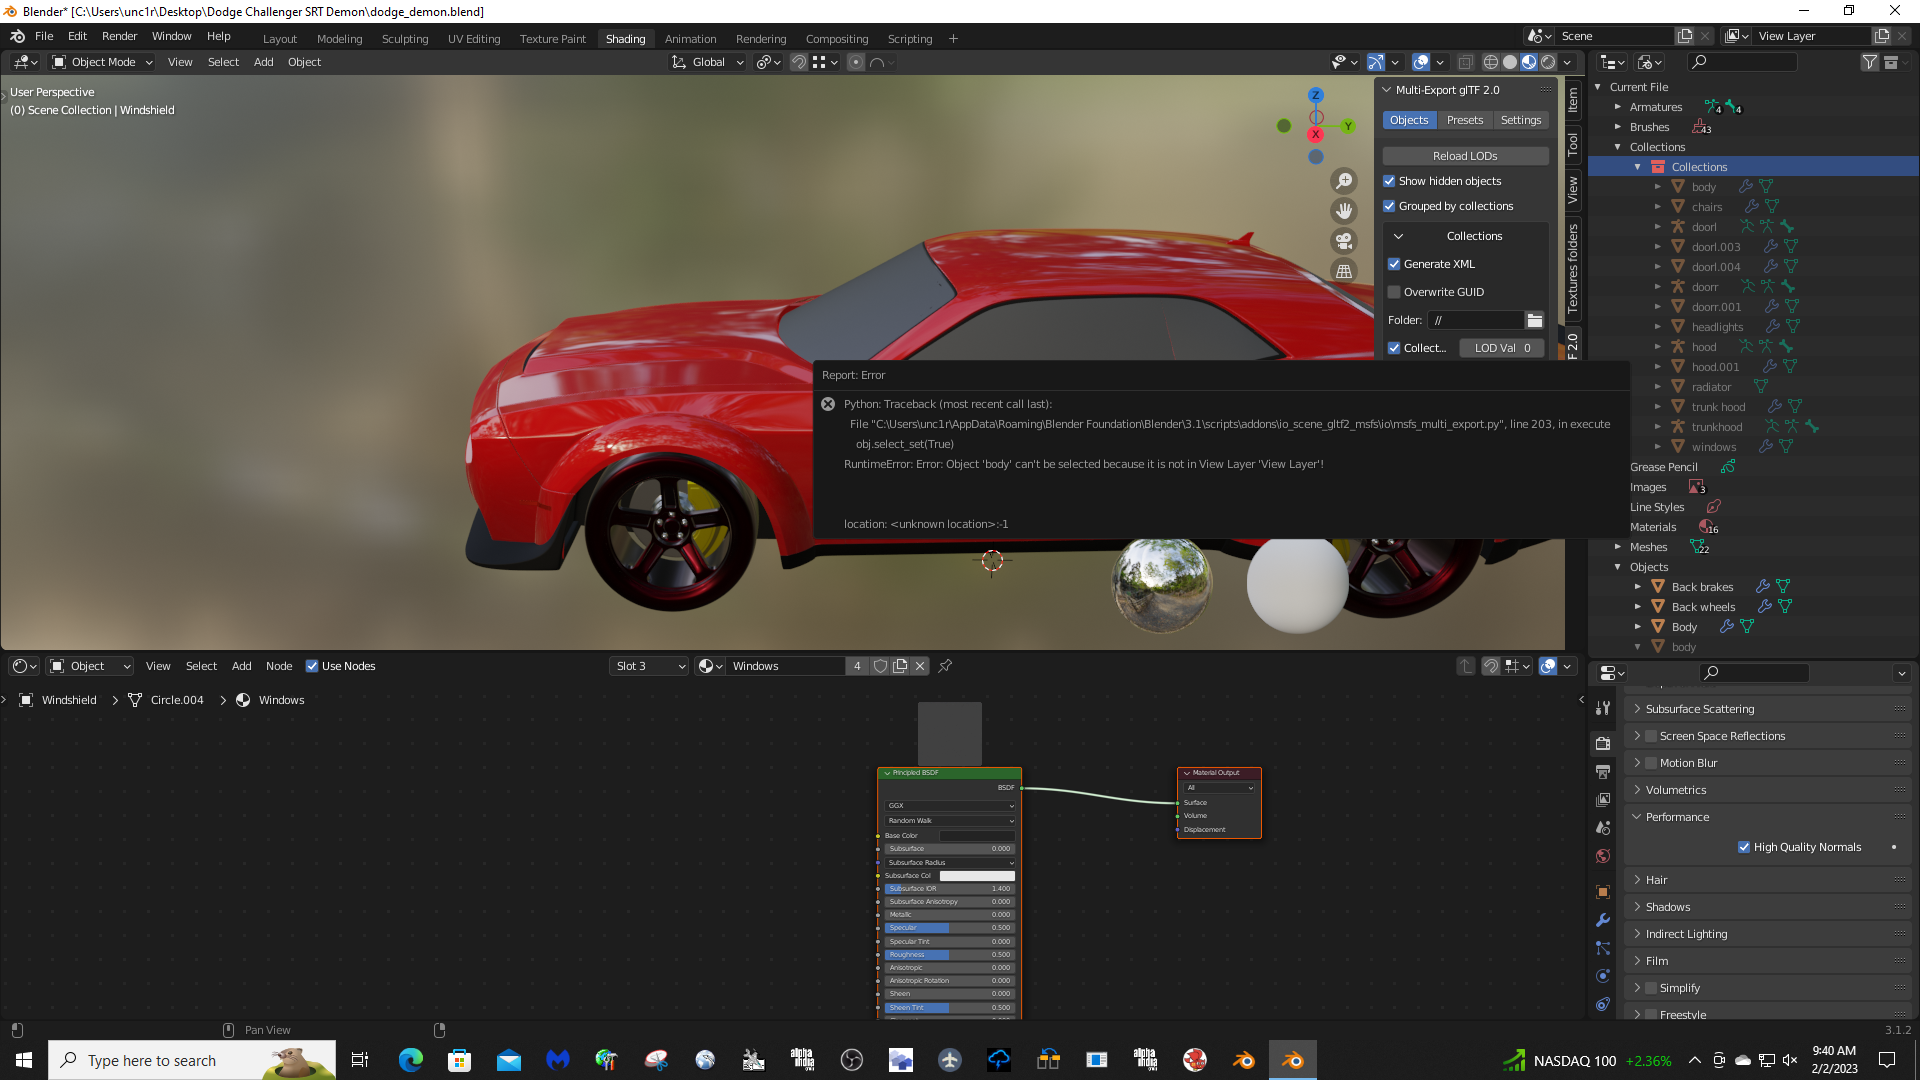
Task: Open the Slot 3 material slot dropdown
Action: [649, 666]
